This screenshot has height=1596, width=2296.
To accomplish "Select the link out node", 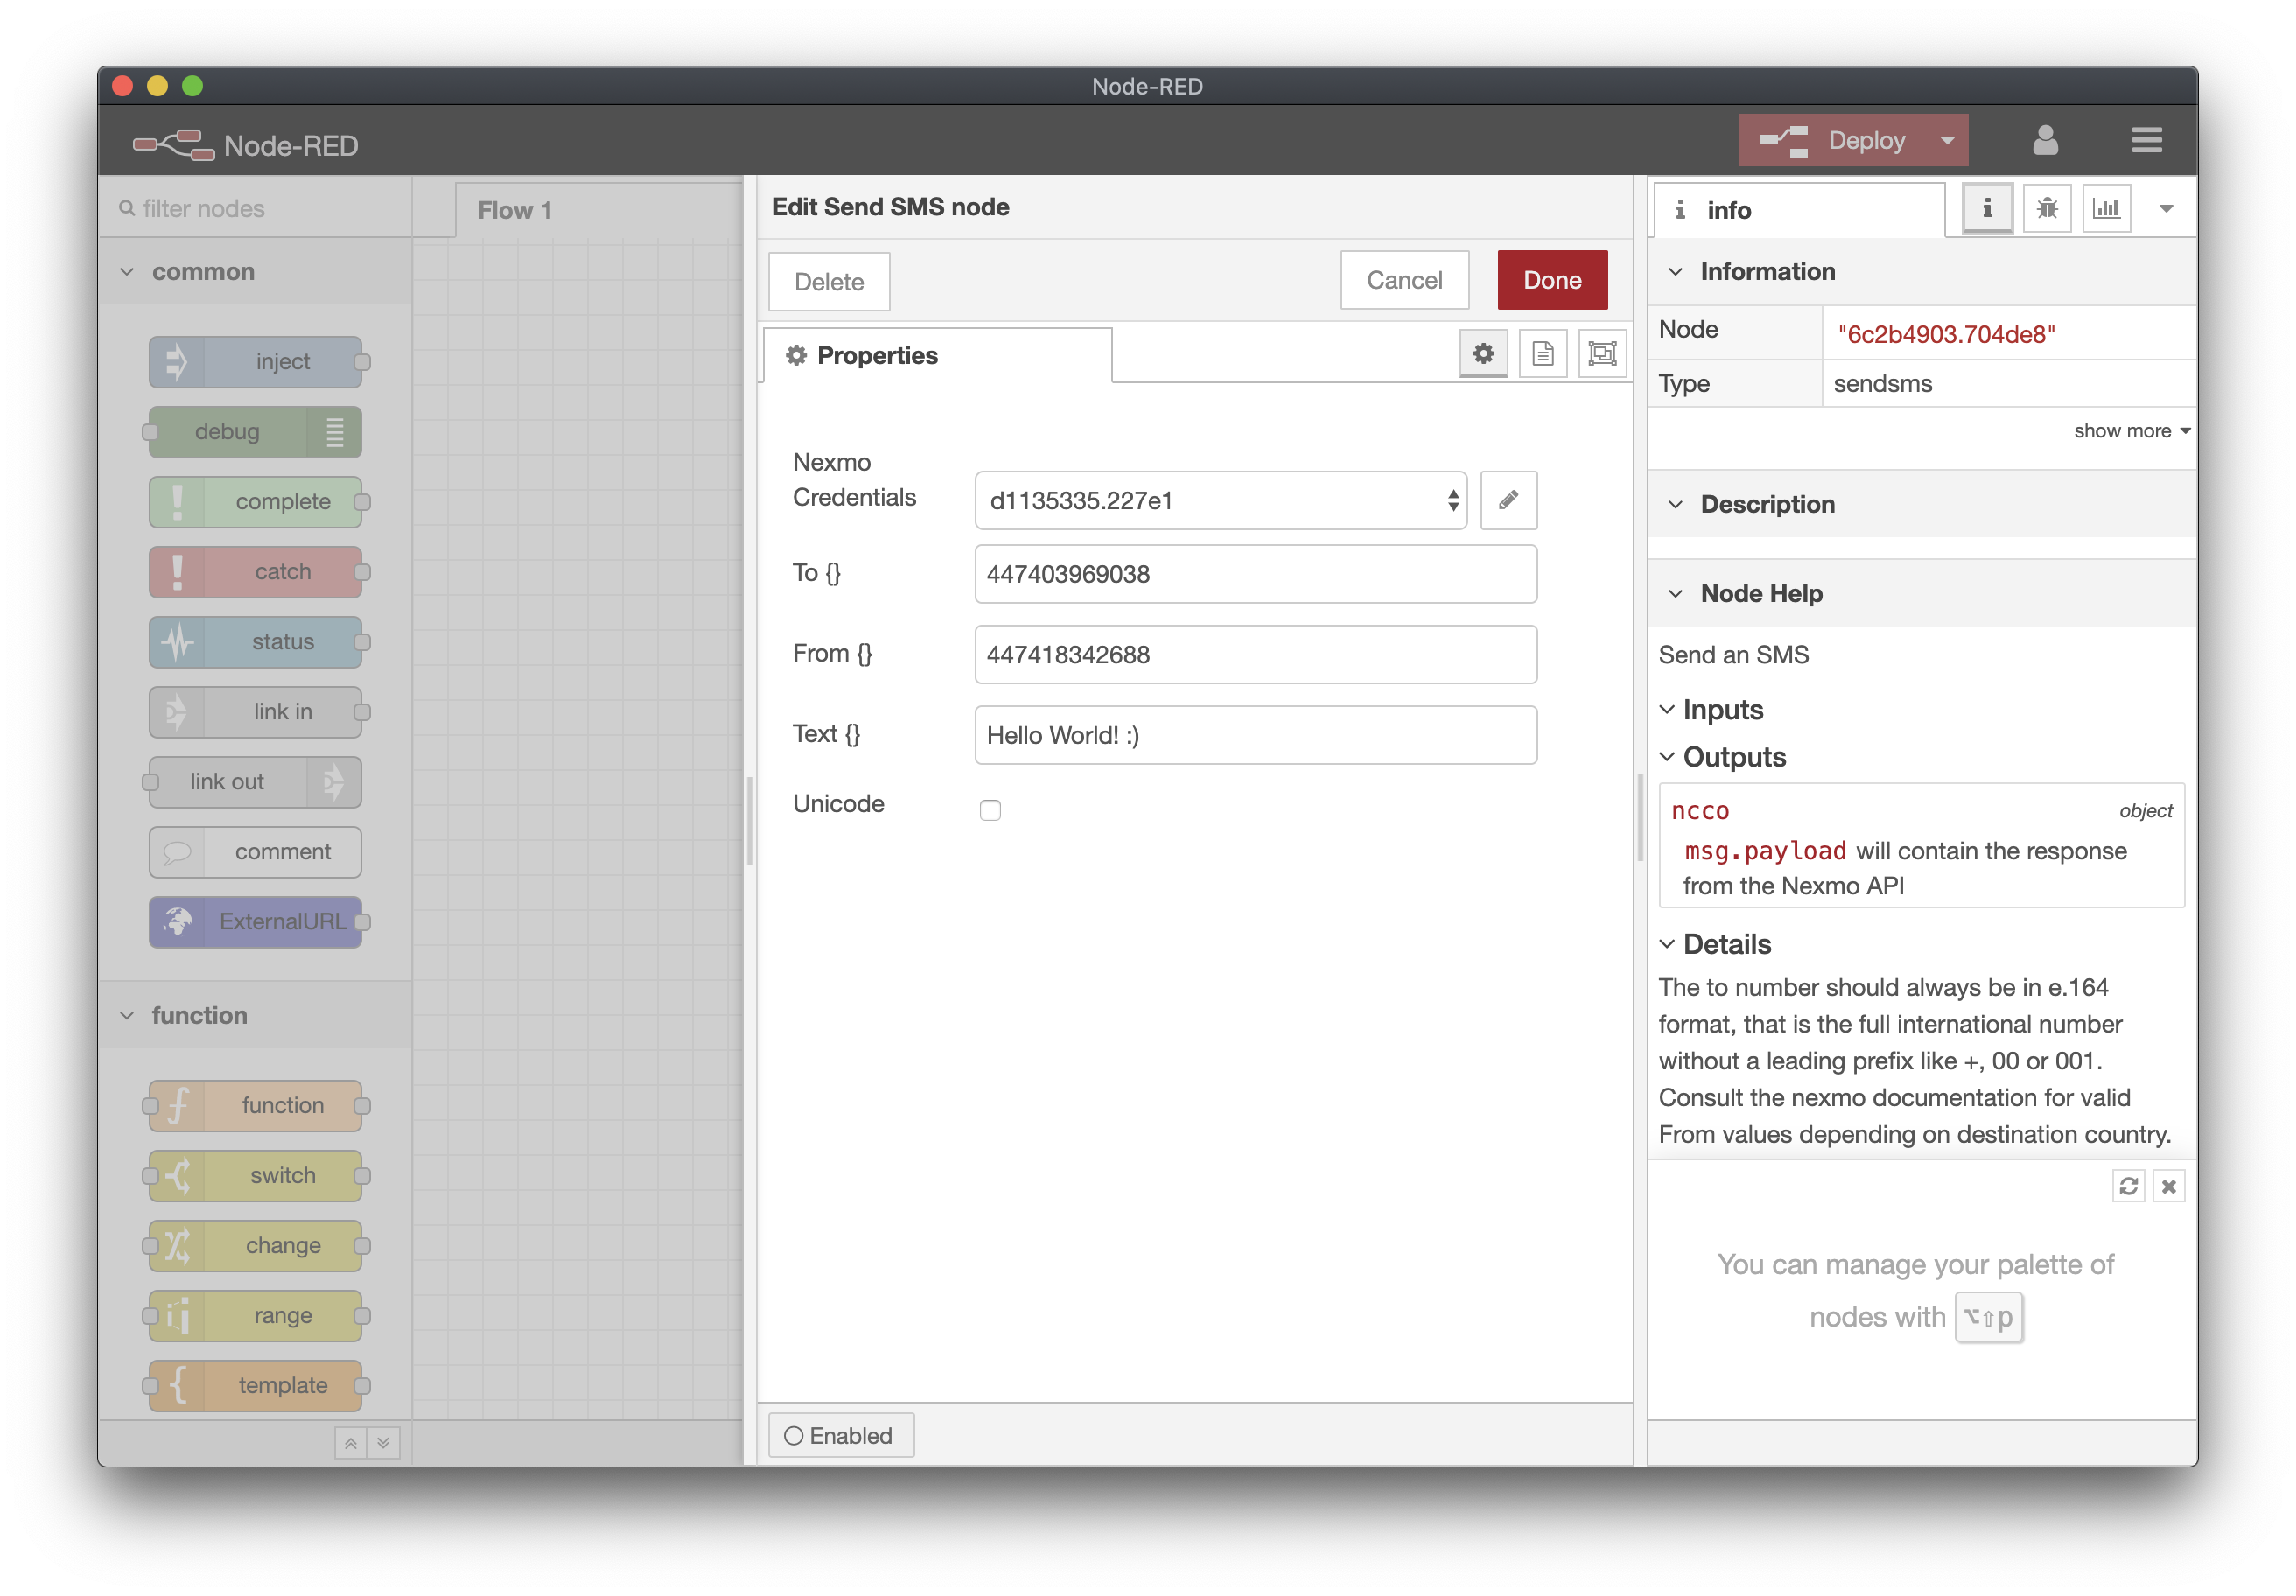I will 256,782.
